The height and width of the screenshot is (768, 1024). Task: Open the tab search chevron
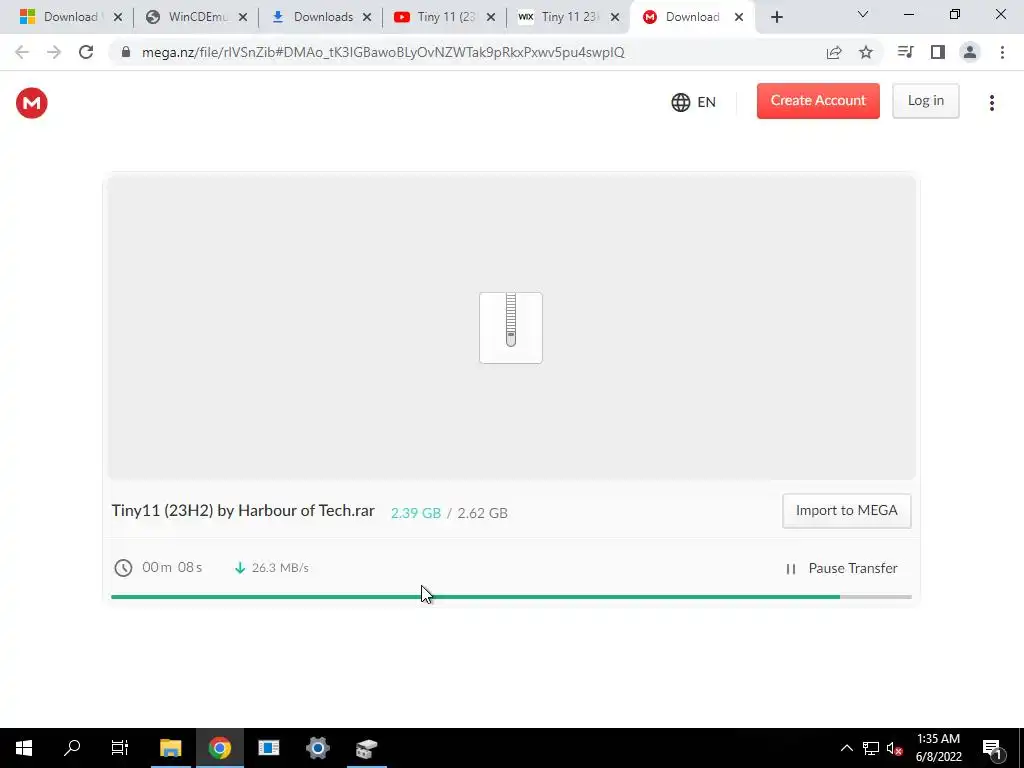863,14
